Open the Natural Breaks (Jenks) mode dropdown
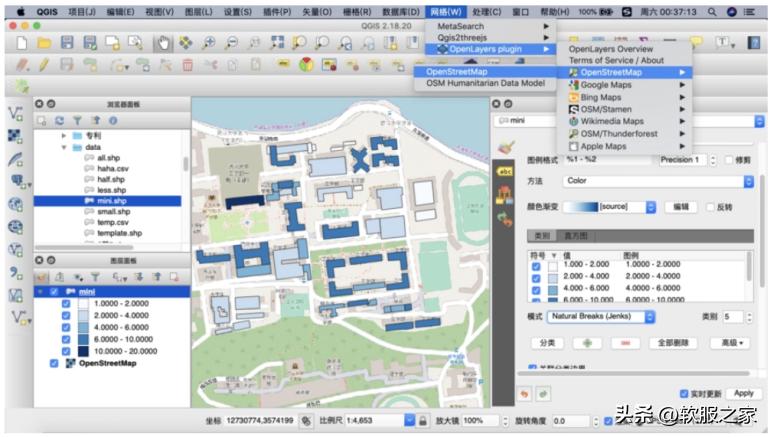Screen dimensions: 770x437 pos(601,316)
